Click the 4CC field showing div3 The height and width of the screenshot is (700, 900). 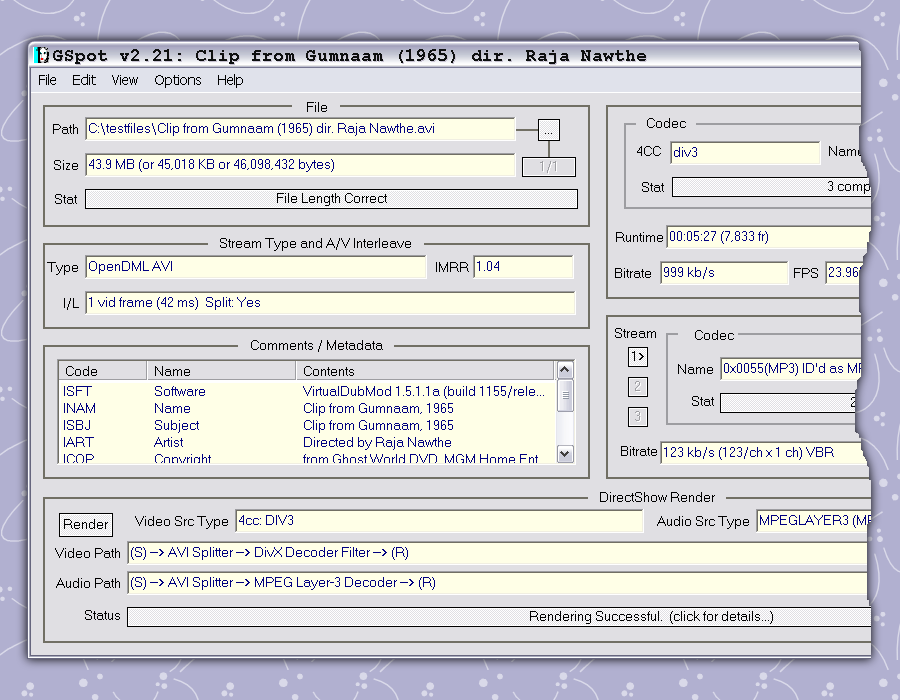(x=745, y=153)
